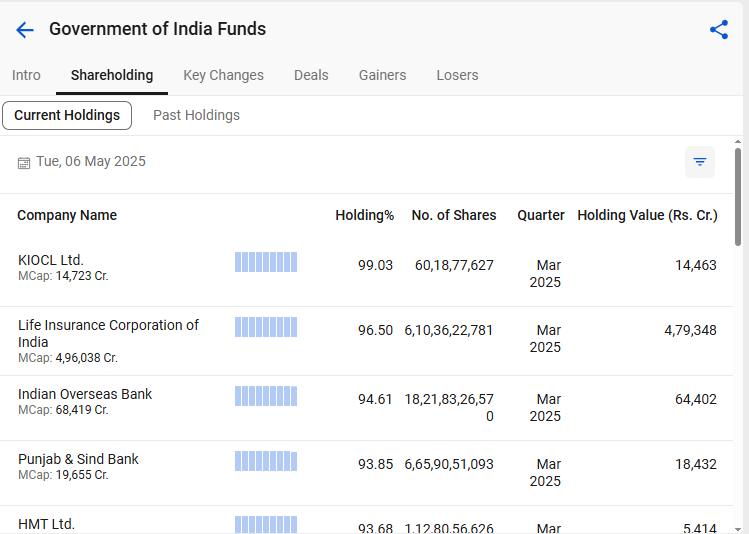Click HMT Ltd. holding bar chart
Viewport: 749px width, 534px height.
pos(266,524)
